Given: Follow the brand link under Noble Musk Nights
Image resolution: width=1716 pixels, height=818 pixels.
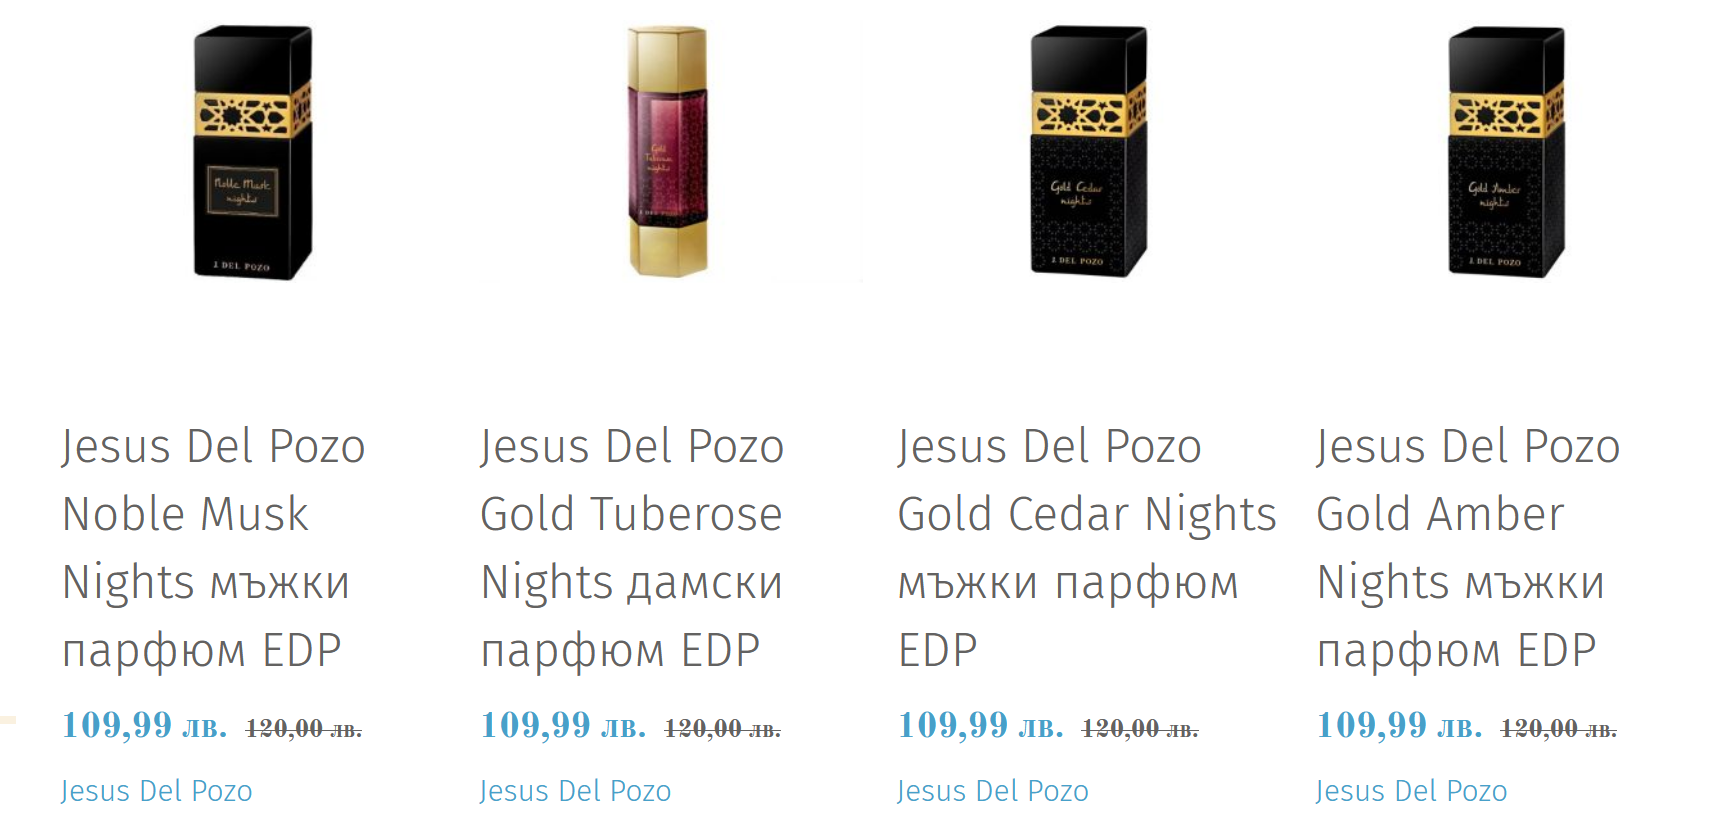Looking at the screenshot, I should pyautogui.click(x=157, y=791).
